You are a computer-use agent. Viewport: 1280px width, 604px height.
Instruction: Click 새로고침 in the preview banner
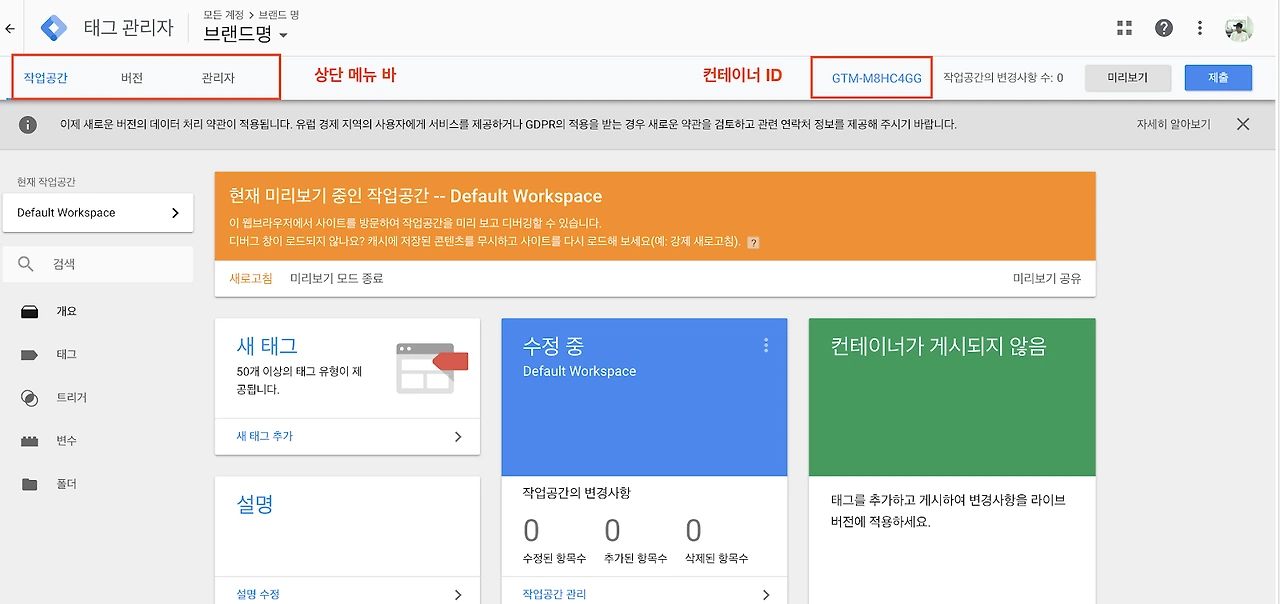coord(251,278)
